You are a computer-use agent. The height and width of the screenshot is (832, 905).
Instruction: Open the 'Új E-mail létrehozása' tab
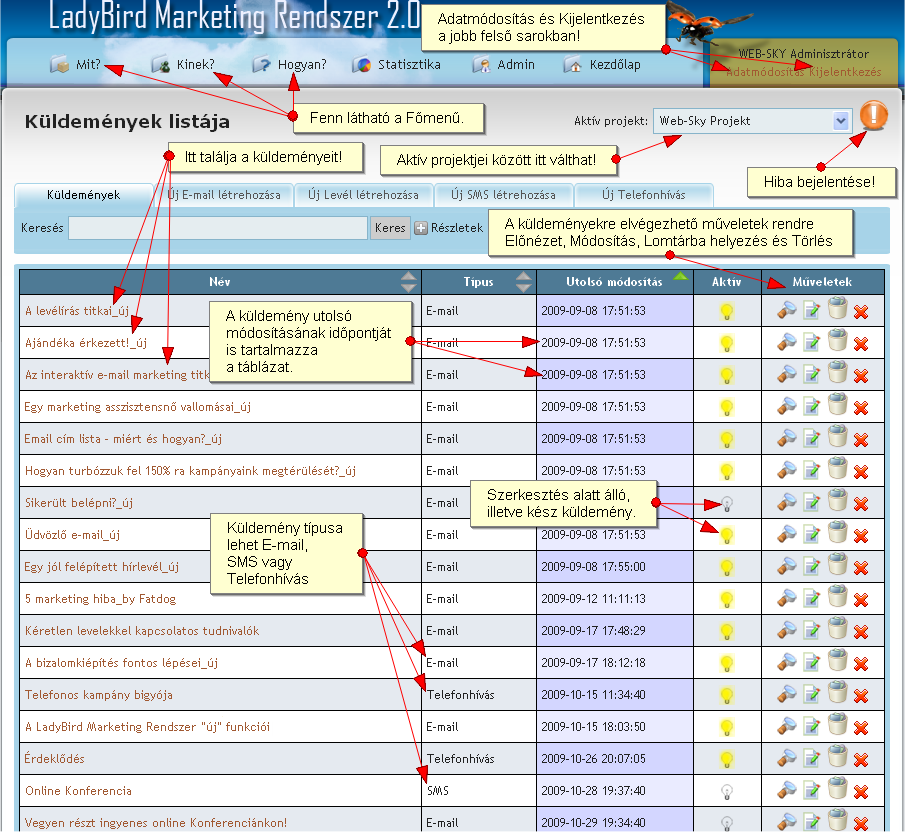click(224, 195)
